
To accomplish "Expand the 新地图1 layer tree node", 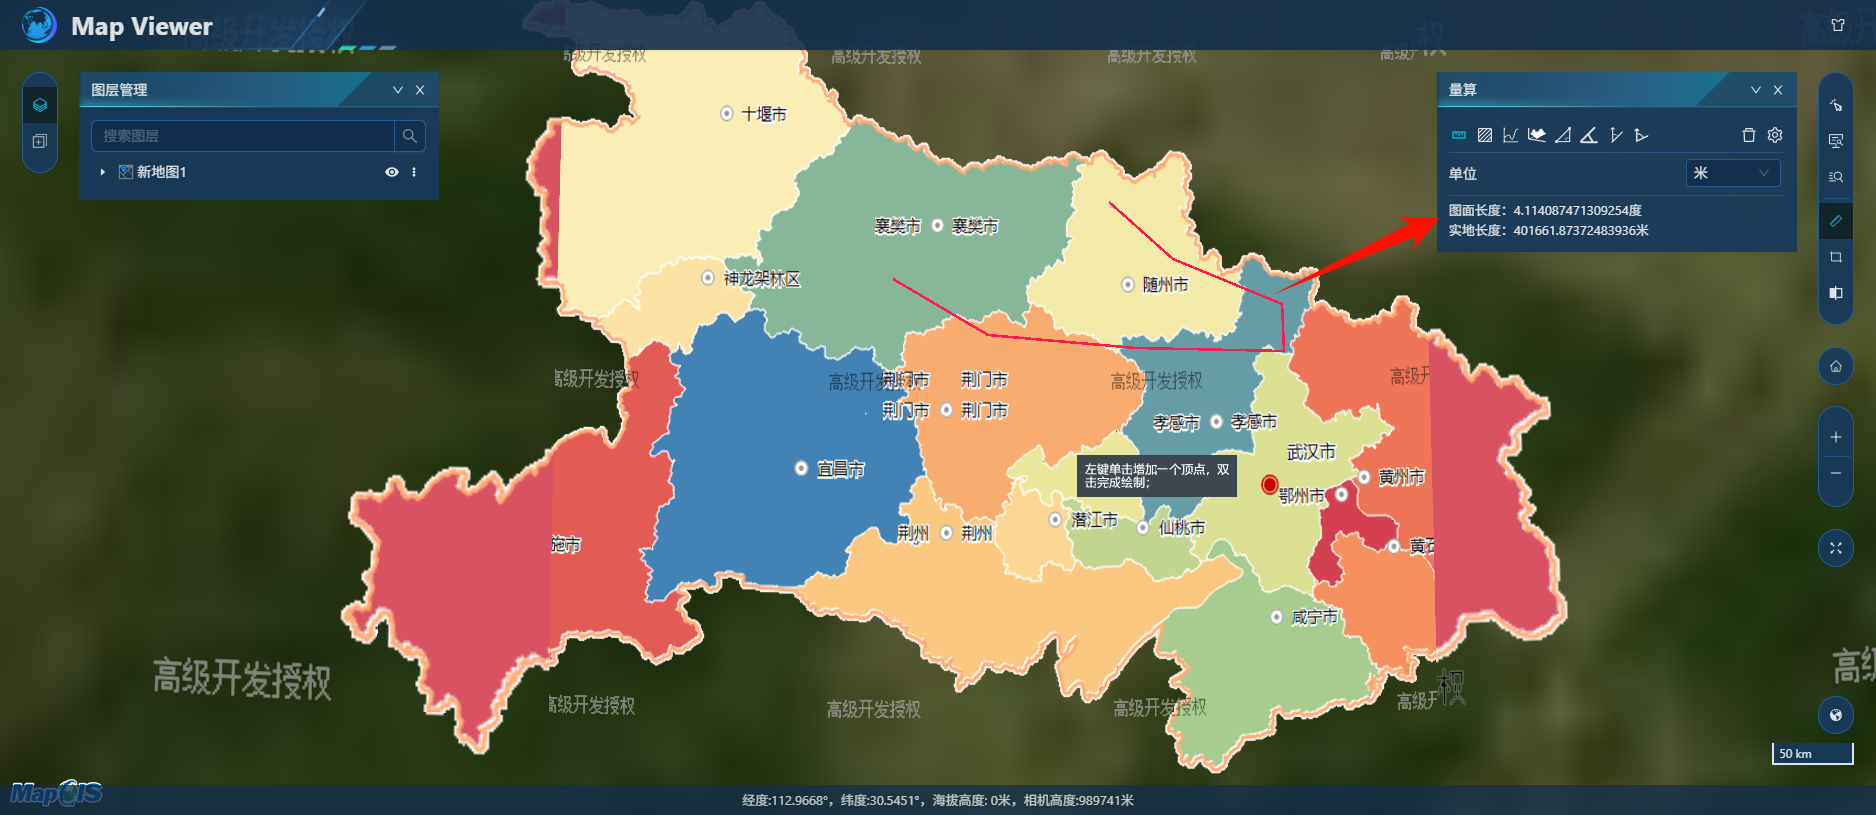I will (x=102, y=172).
